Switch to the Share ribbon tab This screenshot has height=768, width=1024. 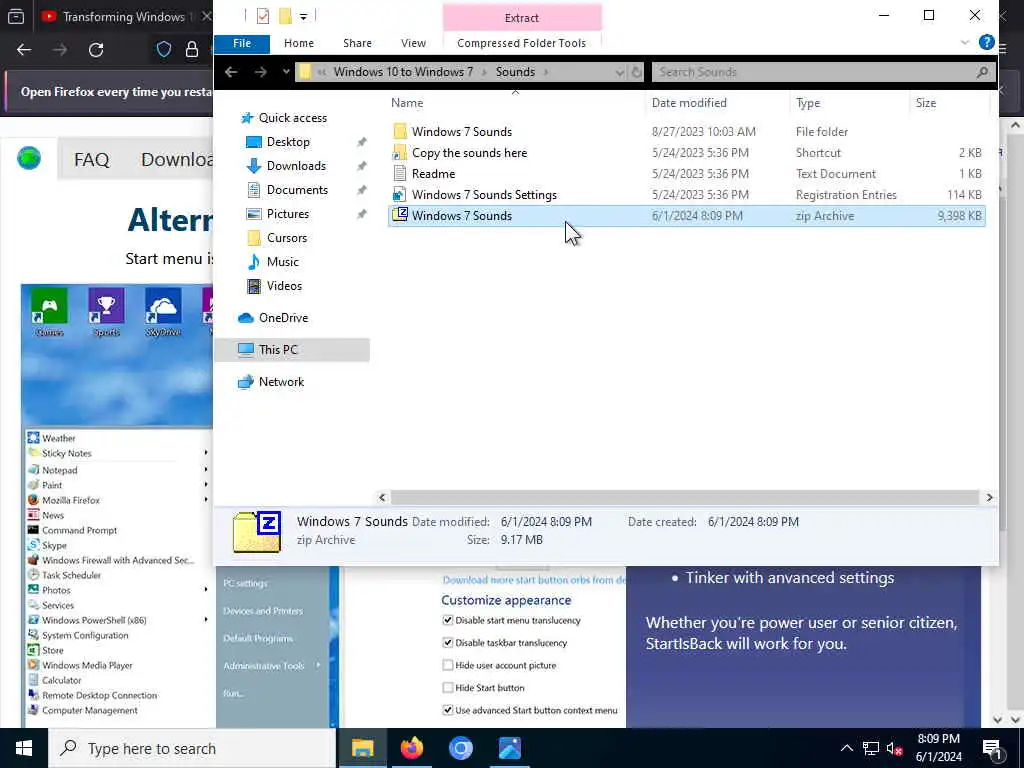point(357,43)
